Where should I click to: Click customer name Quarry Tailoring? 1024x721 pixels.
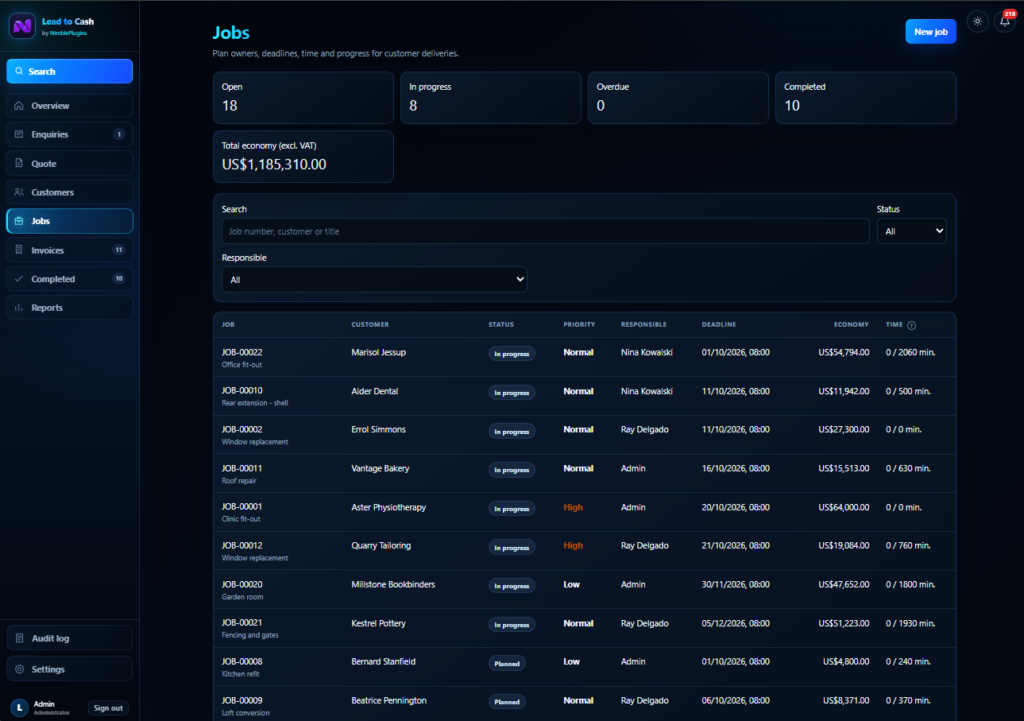coord(381,546)
